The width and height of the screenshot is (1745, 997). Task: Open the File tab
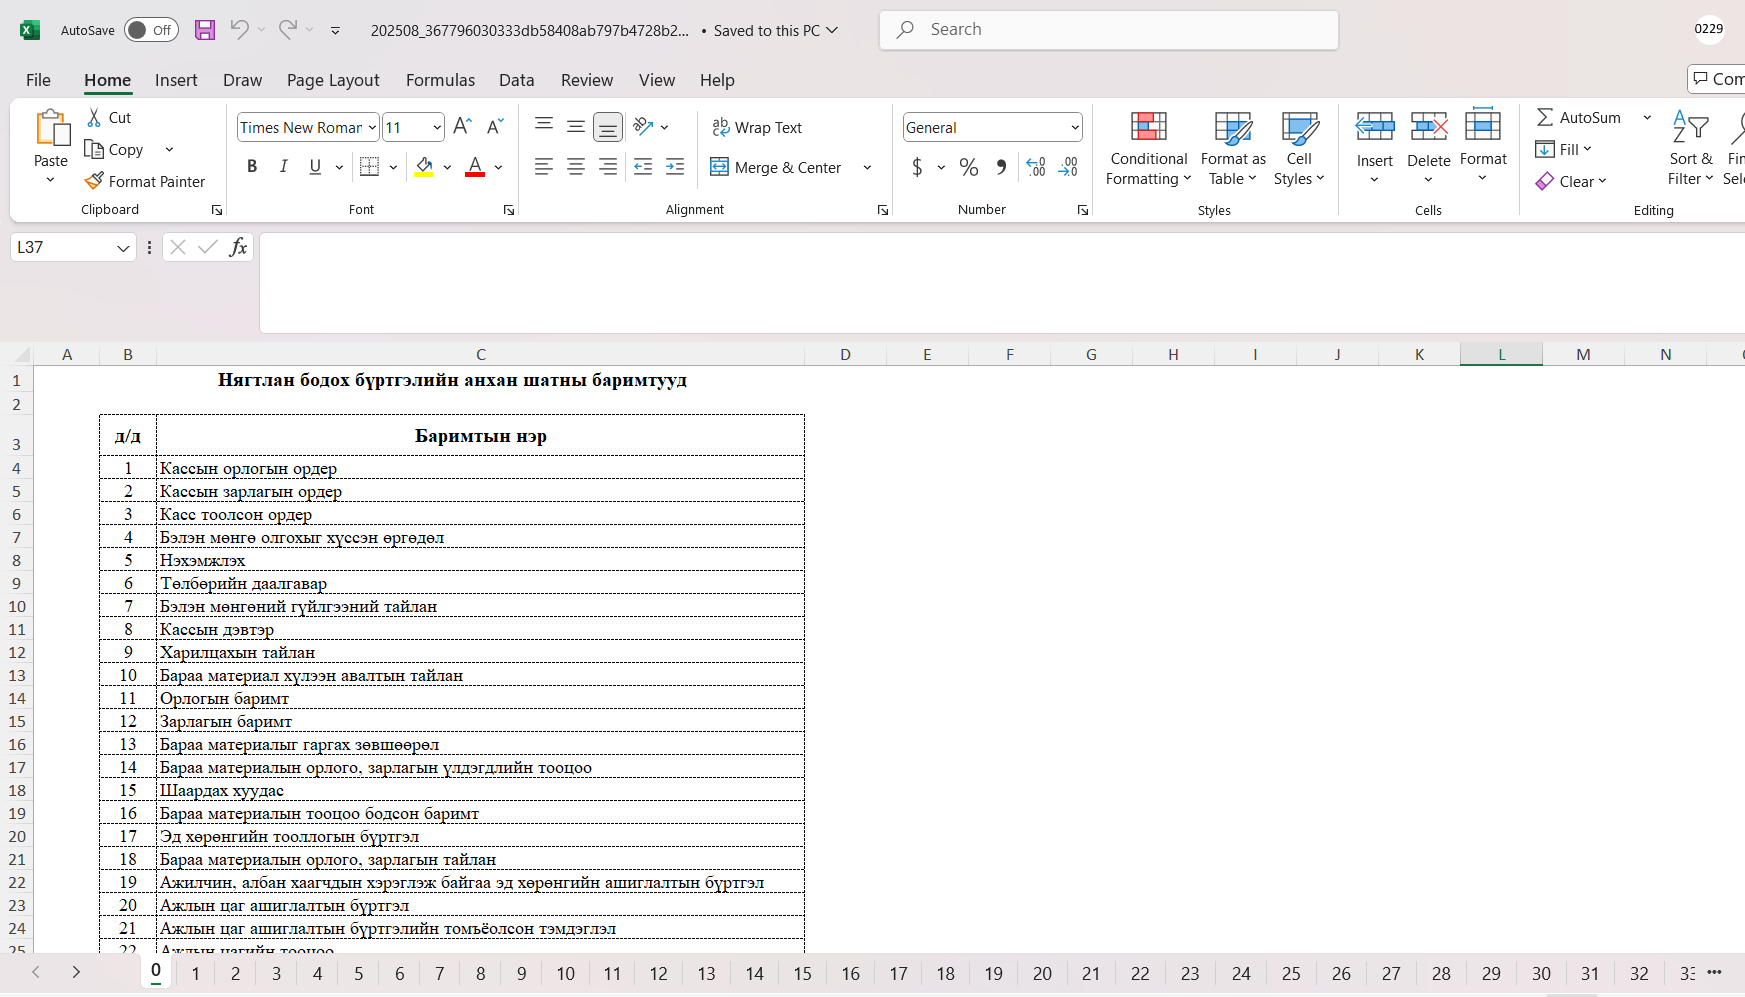(x=38, y=80)
